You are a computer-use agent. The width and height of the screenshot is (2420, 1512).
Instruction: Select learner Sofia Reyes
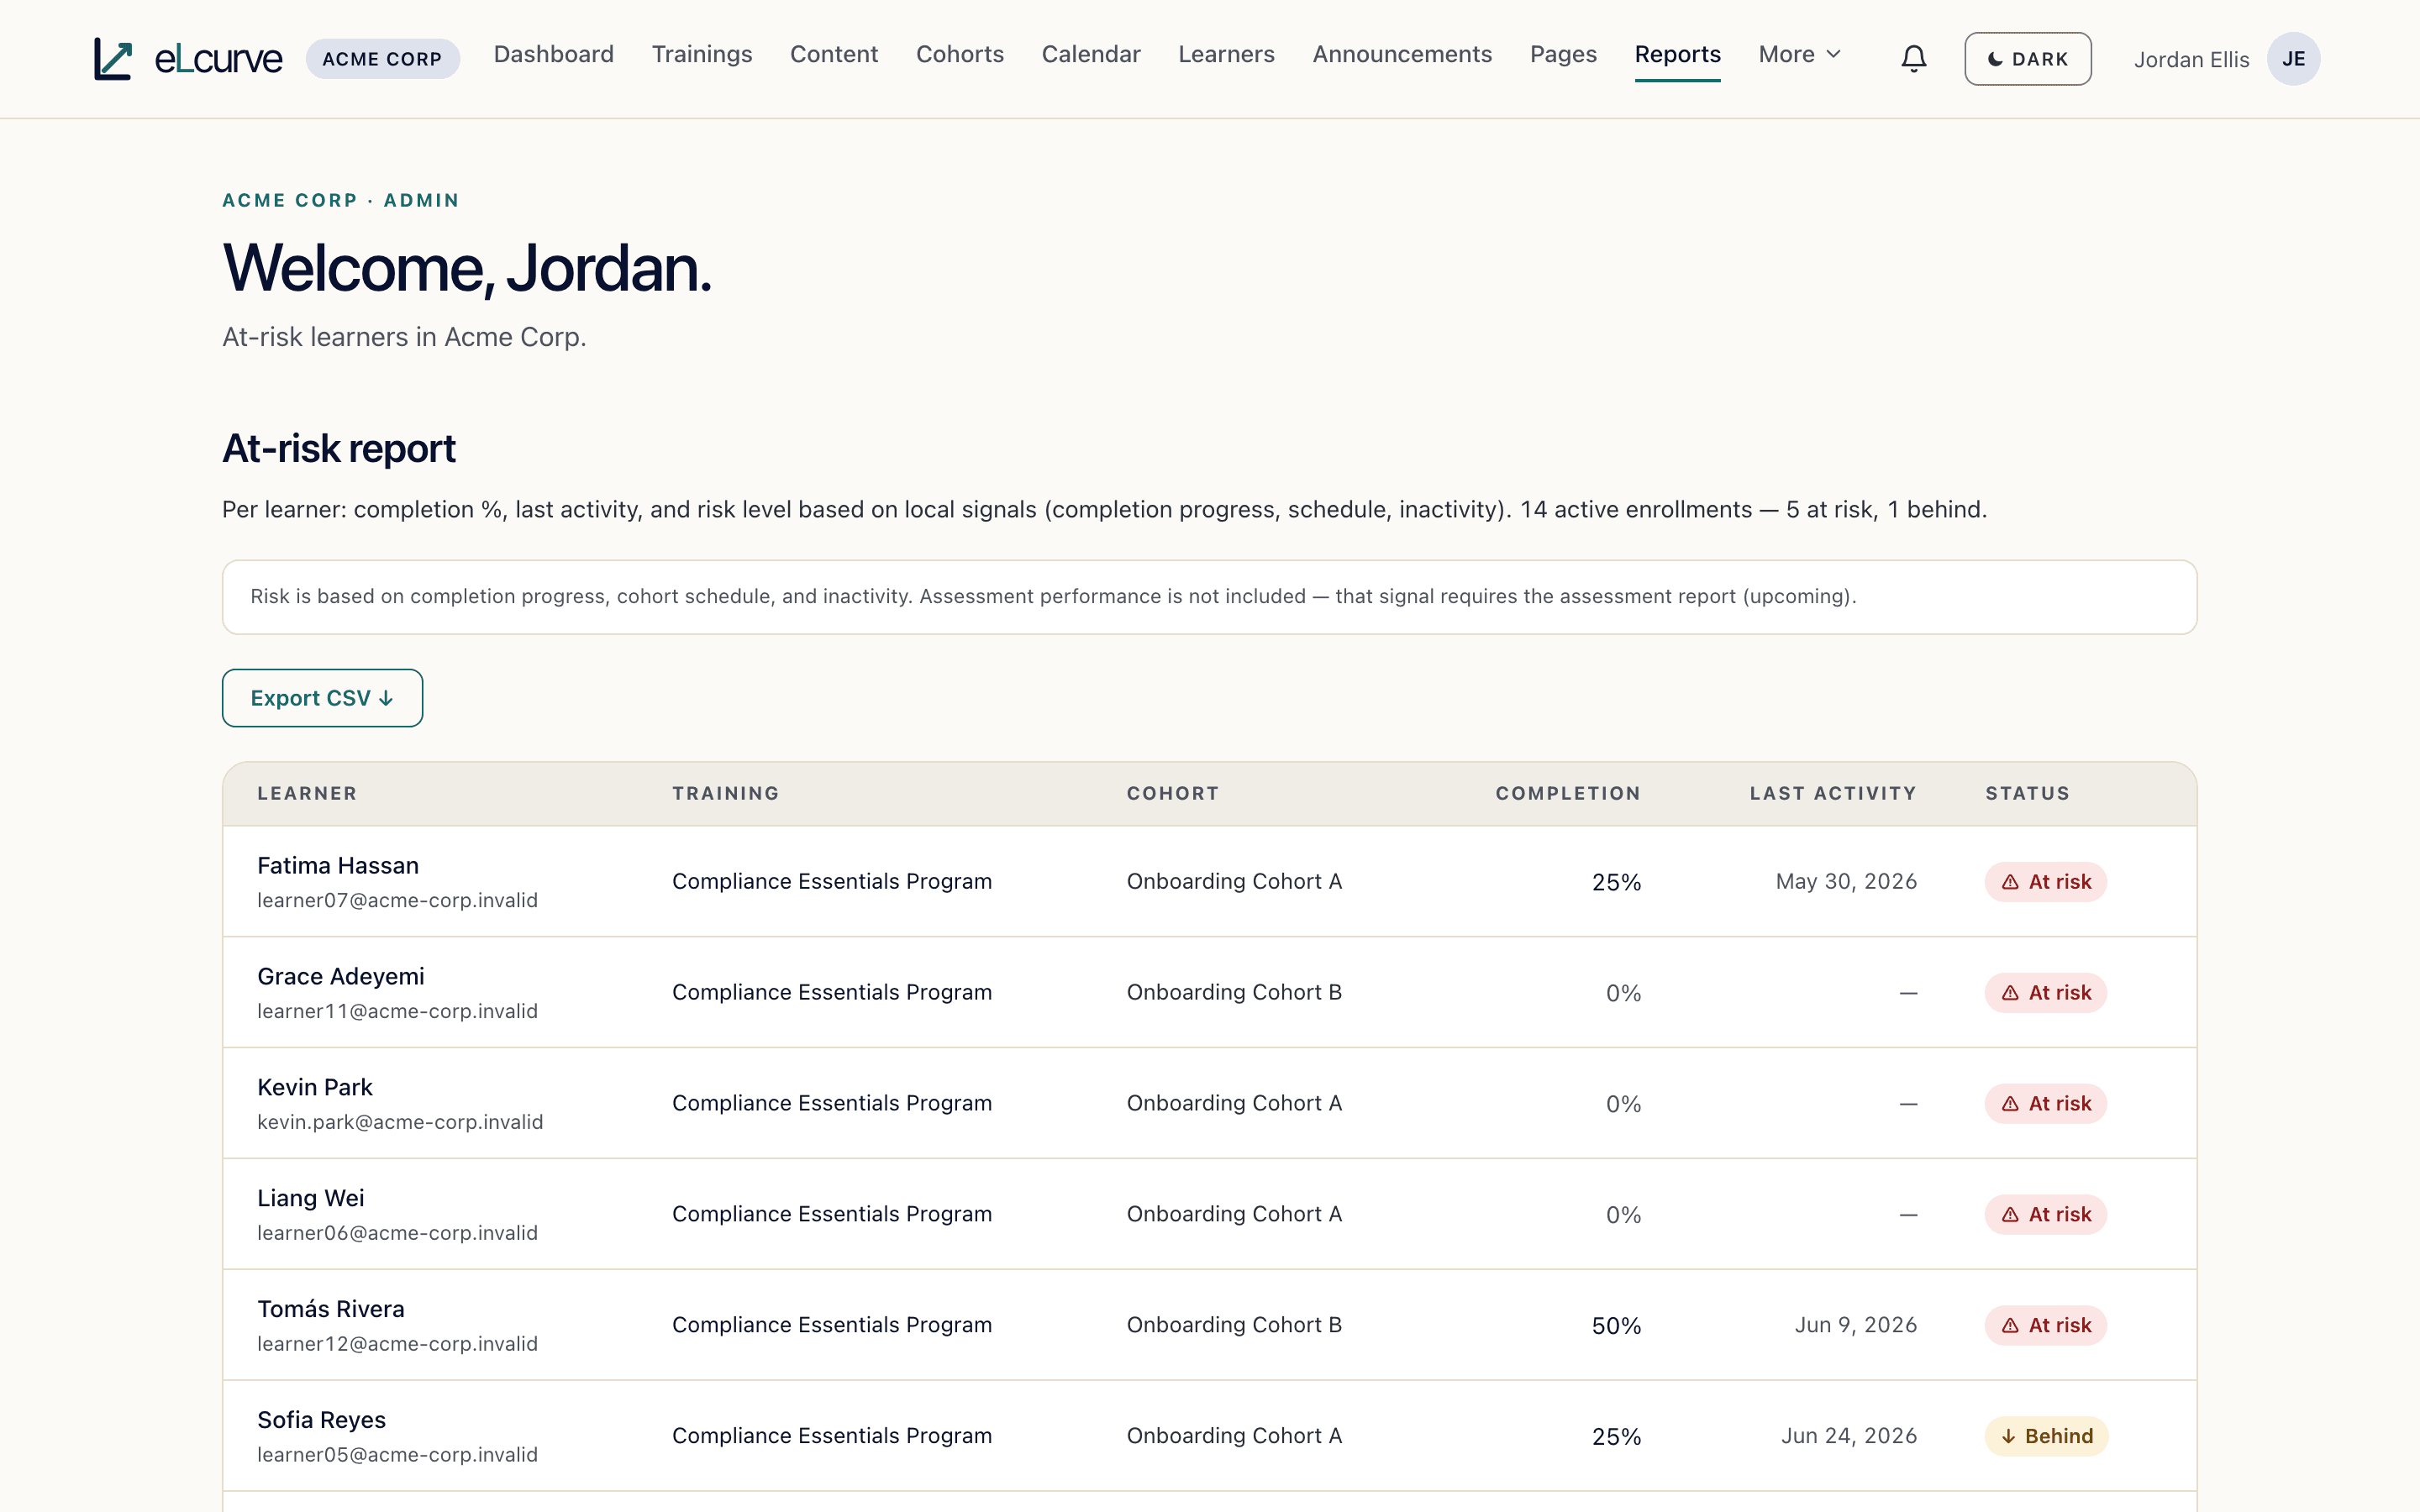pos(322,1420)
